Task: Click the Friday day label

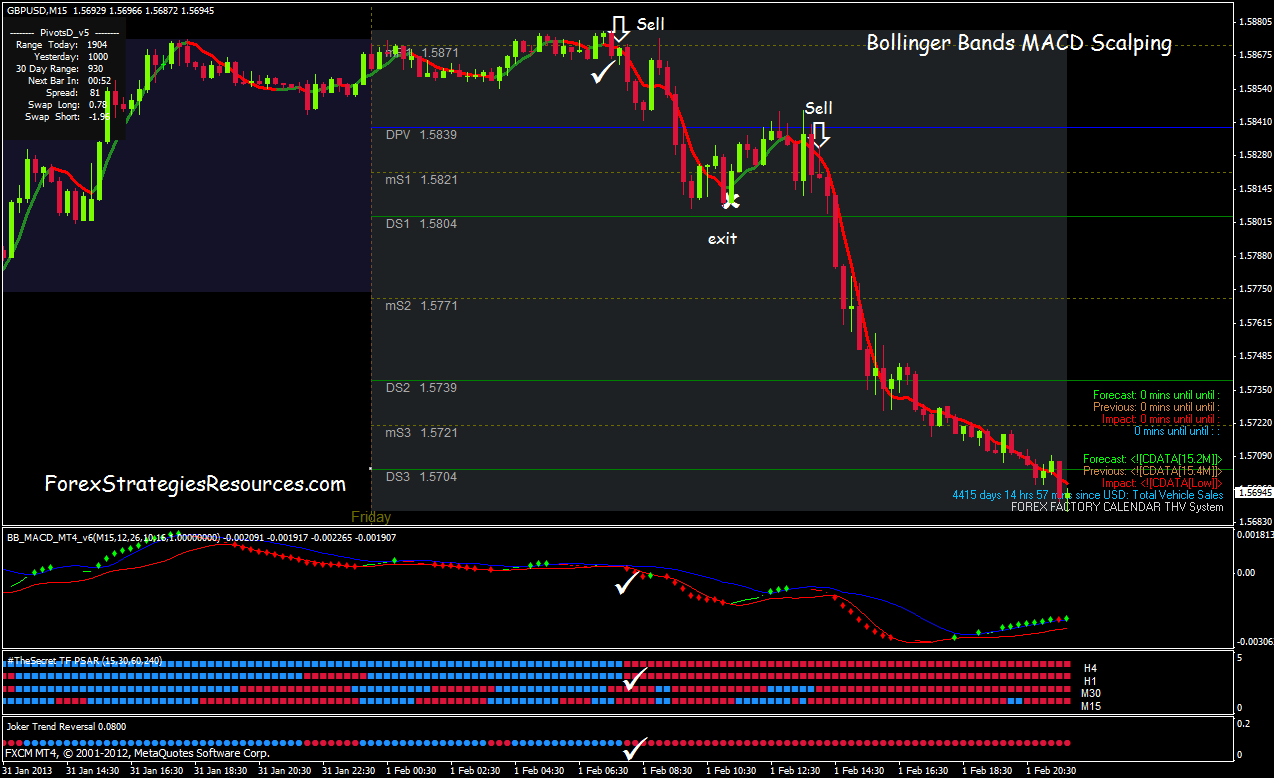Action: tap(371, 517)
